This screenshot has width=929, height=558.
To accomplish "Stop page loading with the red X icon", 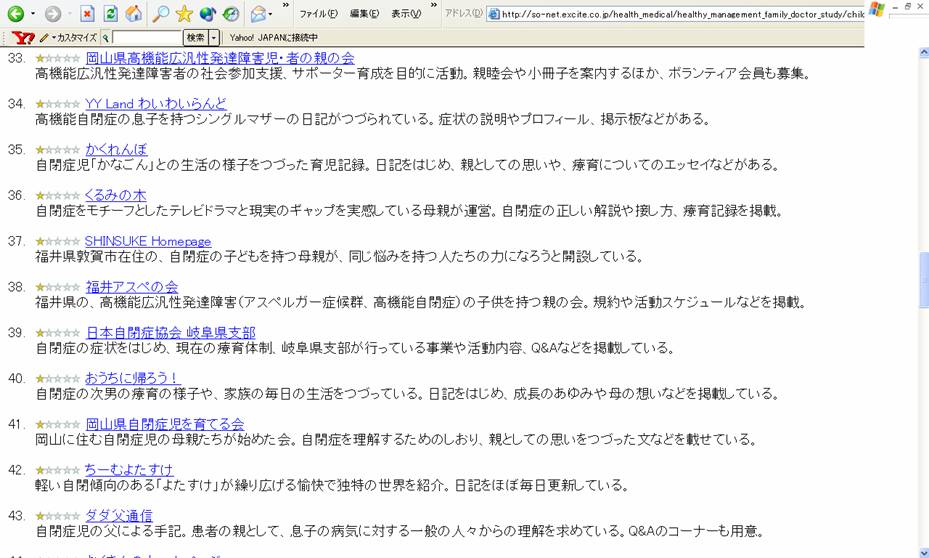I will tap(87, 13).
